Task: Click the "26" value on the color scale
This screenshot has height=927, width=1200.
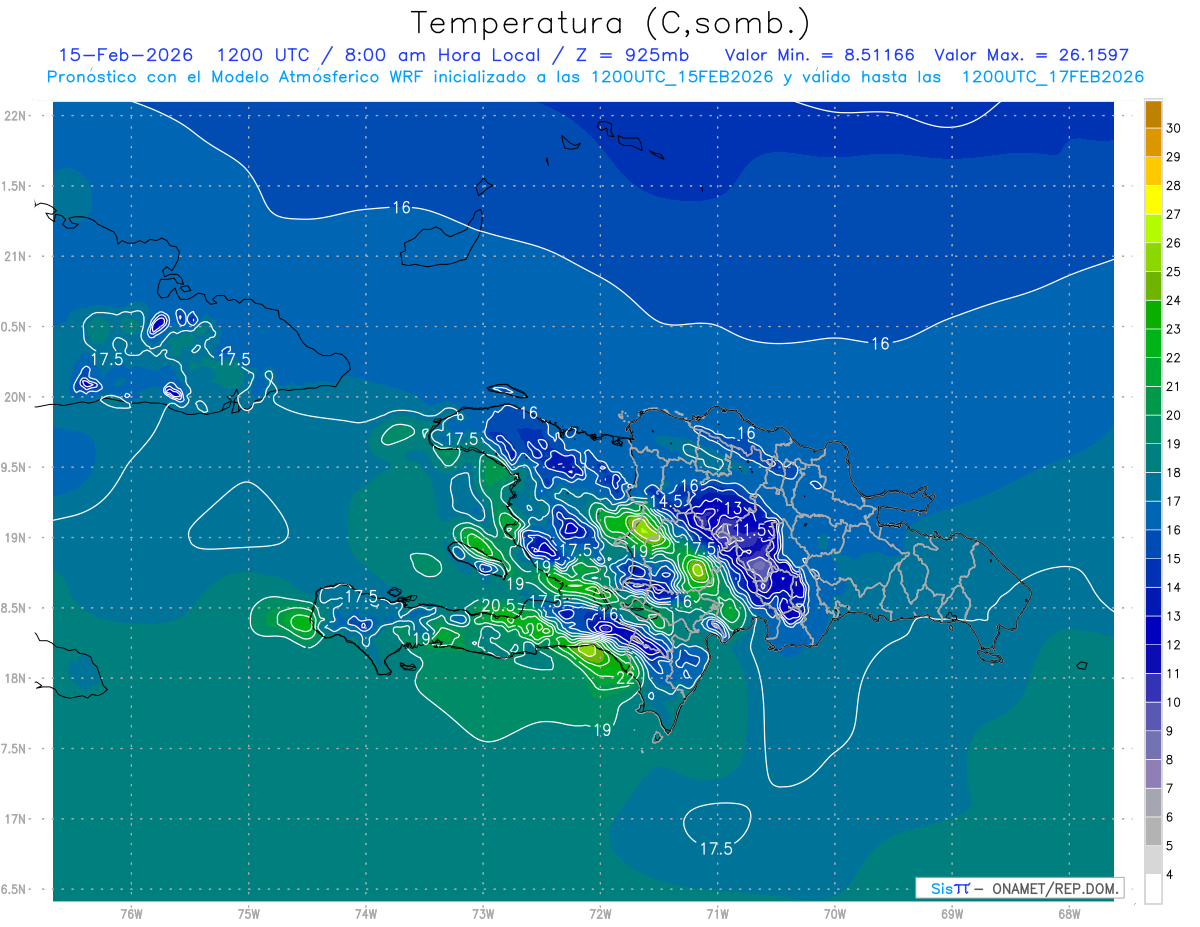Action: click(1174, 243)
